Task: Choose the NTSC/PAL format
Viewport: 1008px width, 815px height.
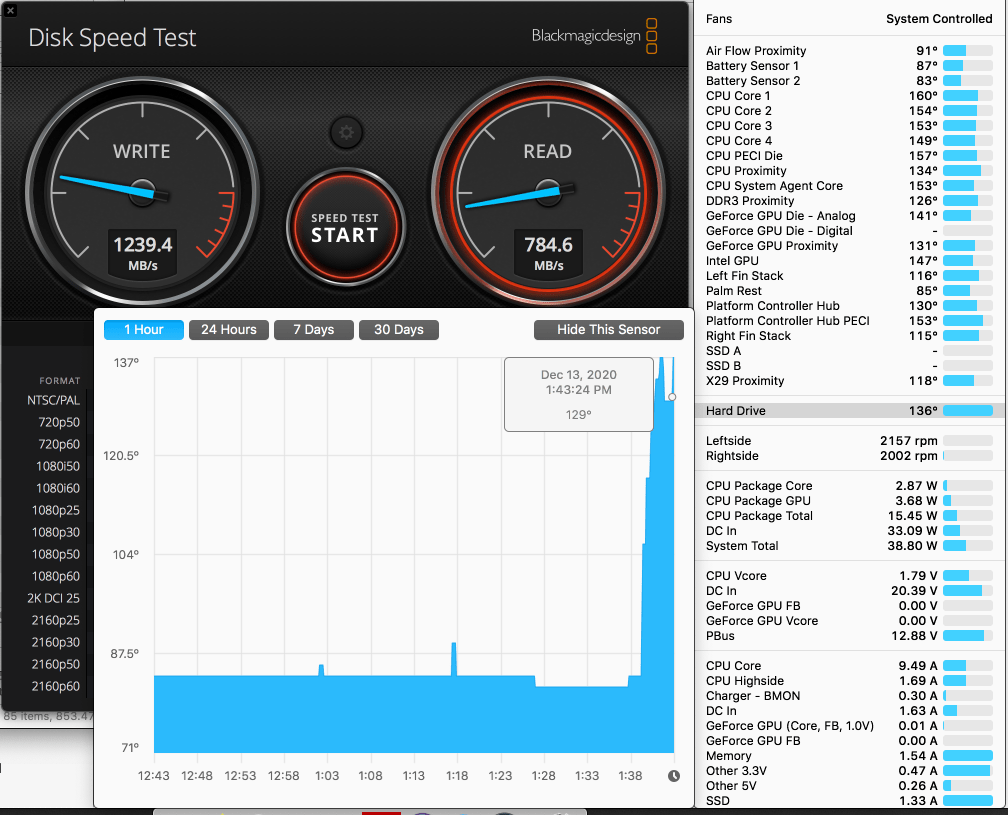Action: (52, 399)
